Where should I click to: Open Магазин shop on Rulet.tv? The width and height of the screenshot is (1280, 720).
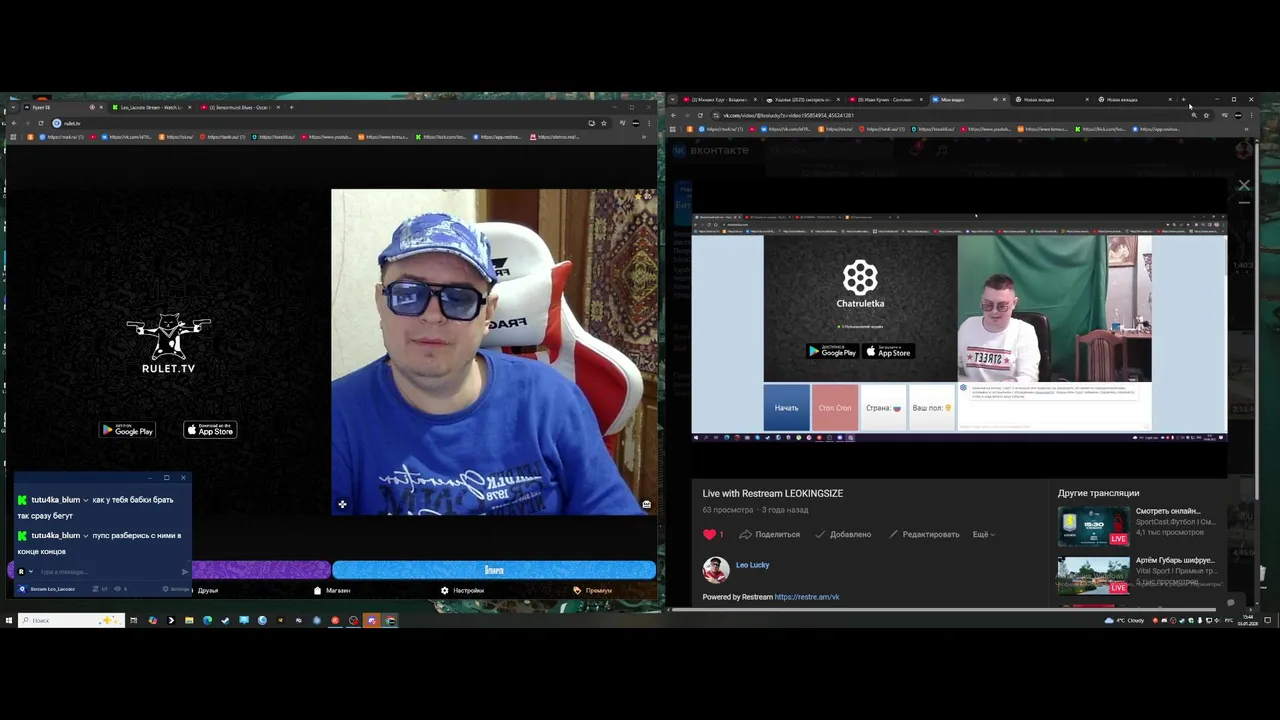pos(332,590)
